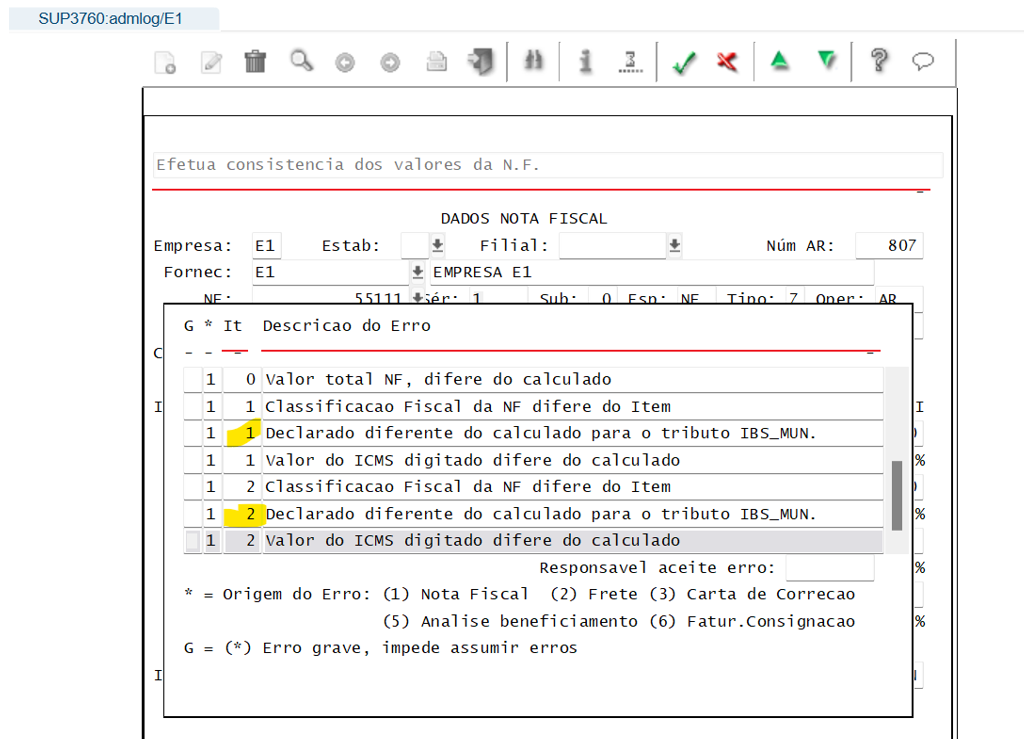Go to previous record arrow icon

pyautogui.click(x=345, y=61)
